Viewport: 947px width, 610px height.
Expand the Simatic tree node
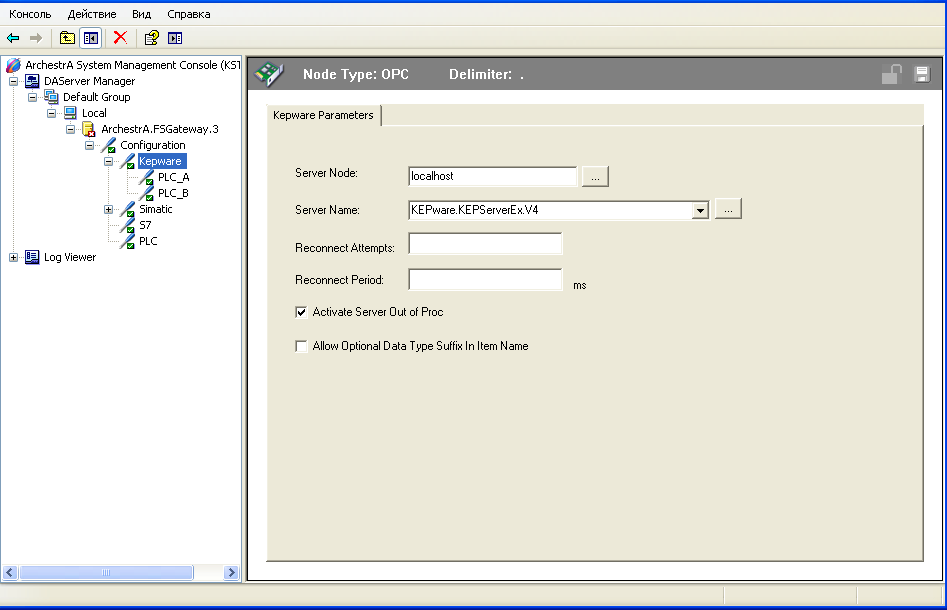pyautogui.click(x=108, y=209)
